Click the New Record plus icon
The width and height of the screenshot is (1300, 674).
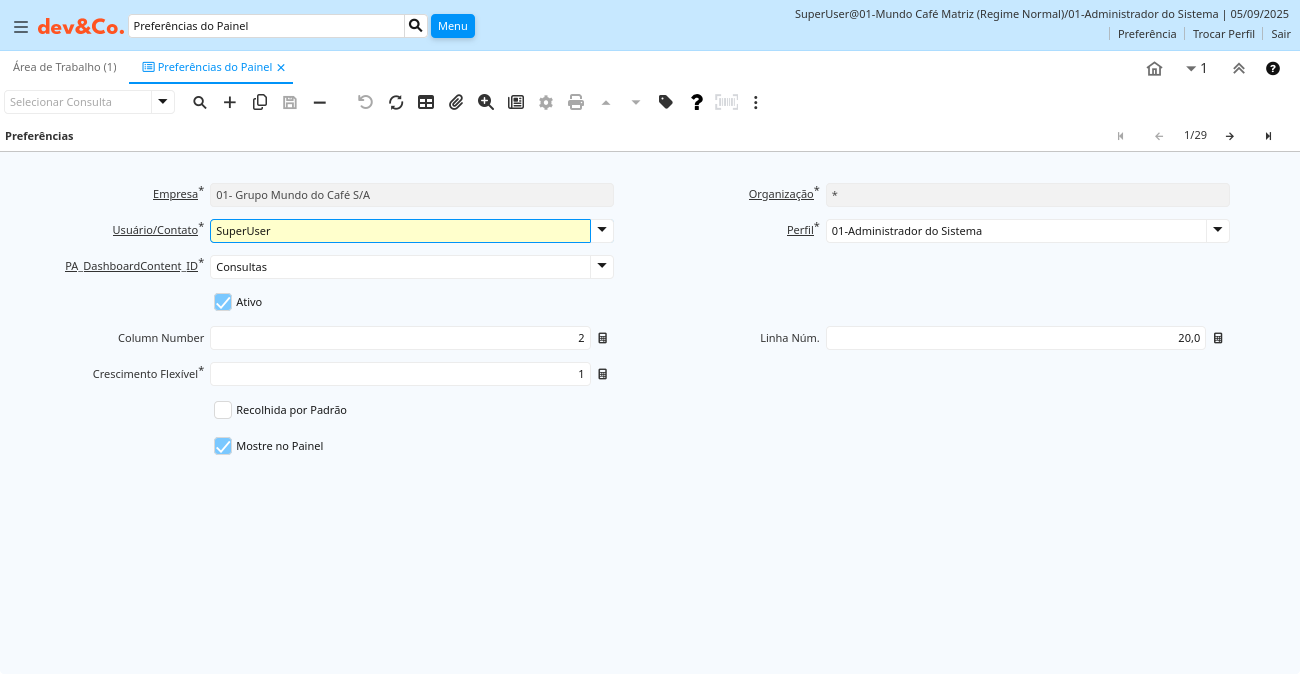click(230, 102)
